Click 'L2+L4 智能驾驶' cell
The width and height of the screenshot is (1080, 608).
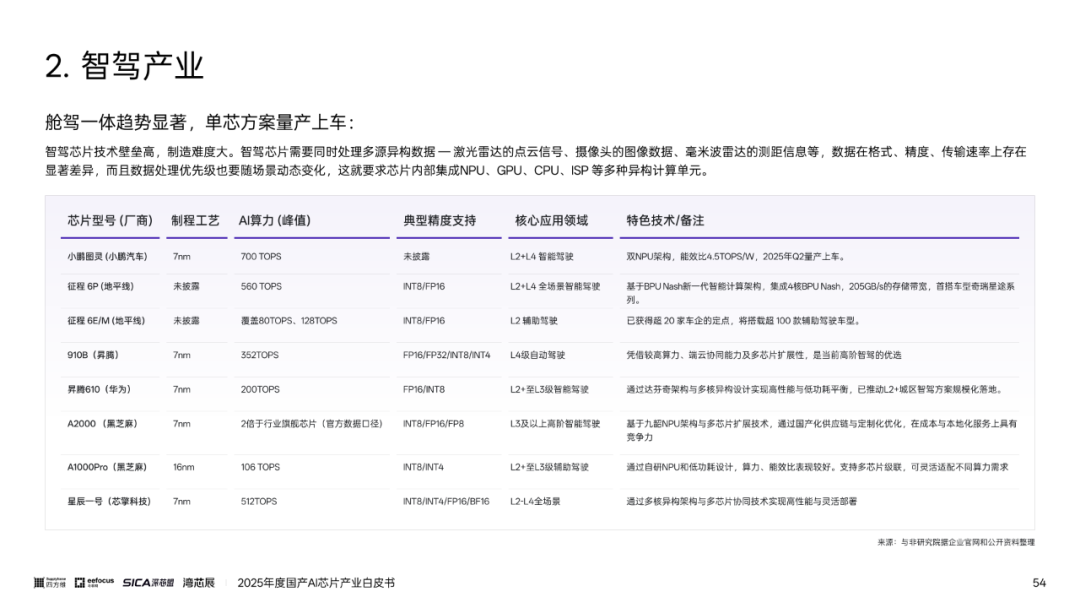point(541,256)
